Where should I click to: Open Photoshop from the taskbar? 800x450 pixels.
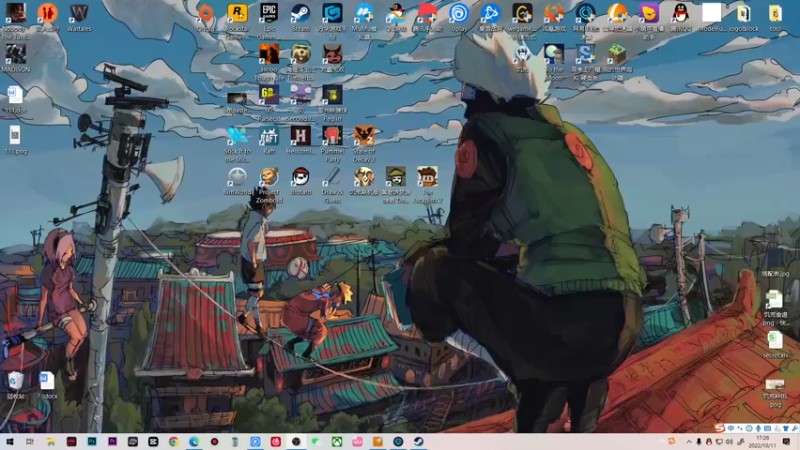click(92, 441)
